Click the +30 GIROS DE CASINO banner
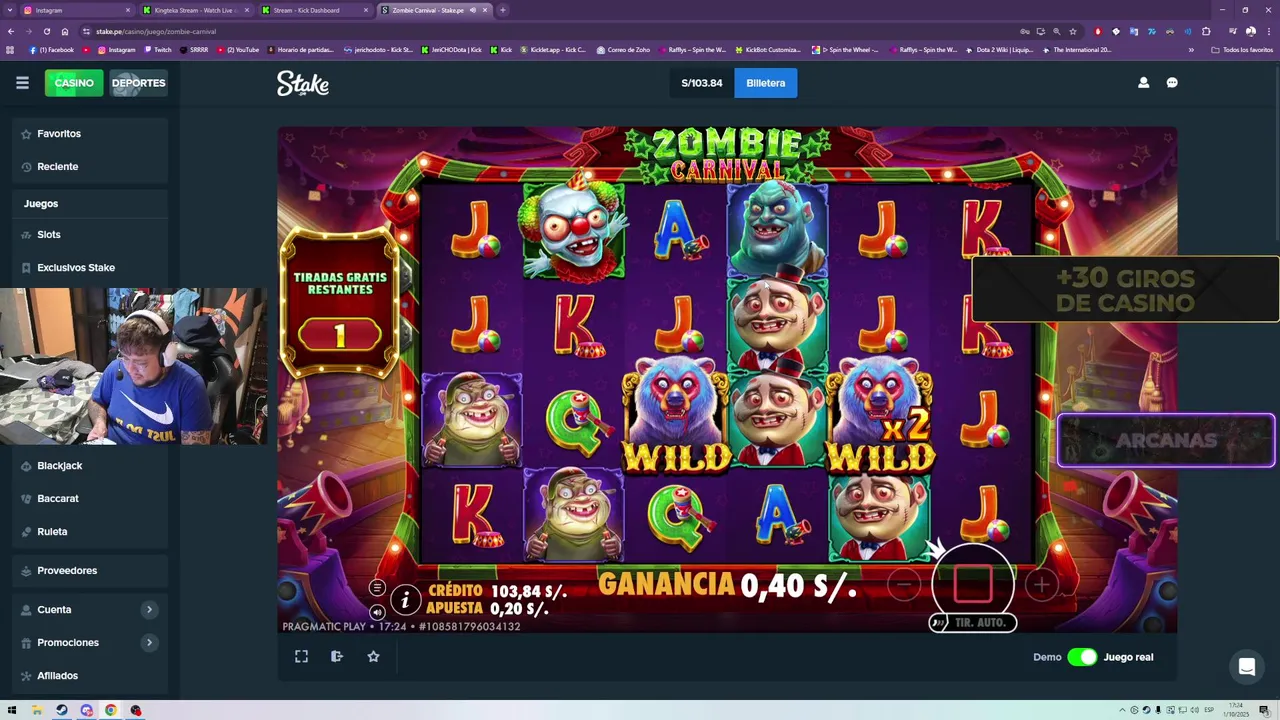 pyautogui.click(x=1125, y=290)
